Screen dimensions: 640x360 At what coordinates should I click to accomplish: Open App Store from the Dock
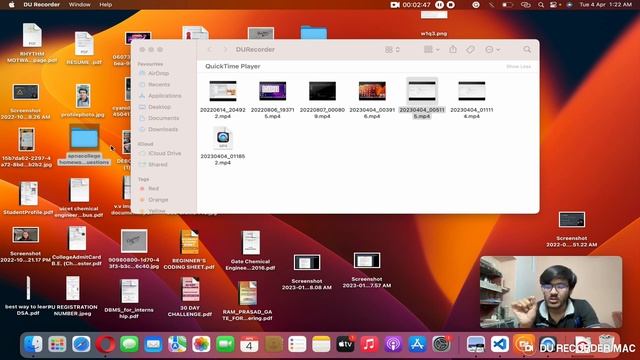[x=417, y=344]
